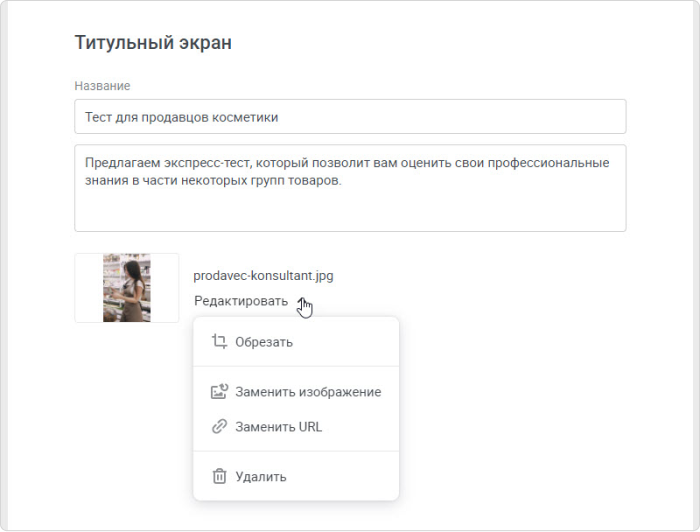Click the chain link icon for URL
Image resolution: width=700 pixels, height=532 pixels.
(219, 427)
